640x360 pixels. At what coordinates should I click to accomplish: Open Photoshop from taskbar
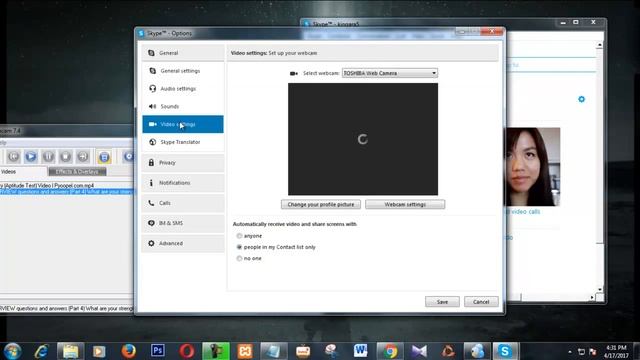coord(158,351)
